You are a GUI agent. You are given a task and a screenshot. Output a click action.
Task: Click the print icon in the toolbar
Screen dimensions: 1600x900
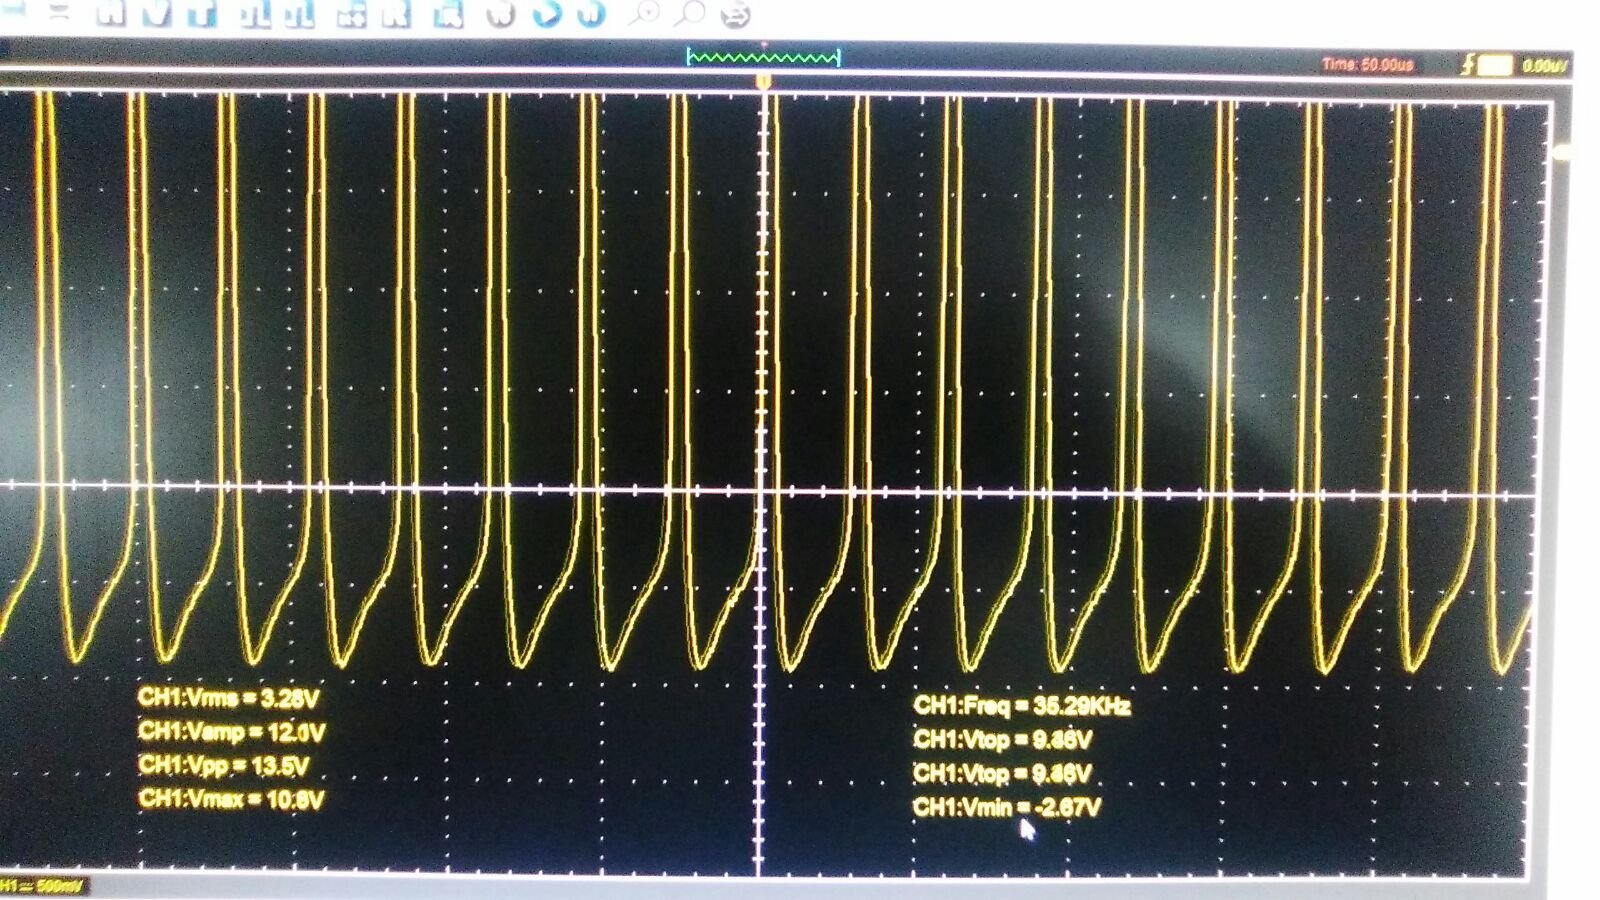point(735,14)
